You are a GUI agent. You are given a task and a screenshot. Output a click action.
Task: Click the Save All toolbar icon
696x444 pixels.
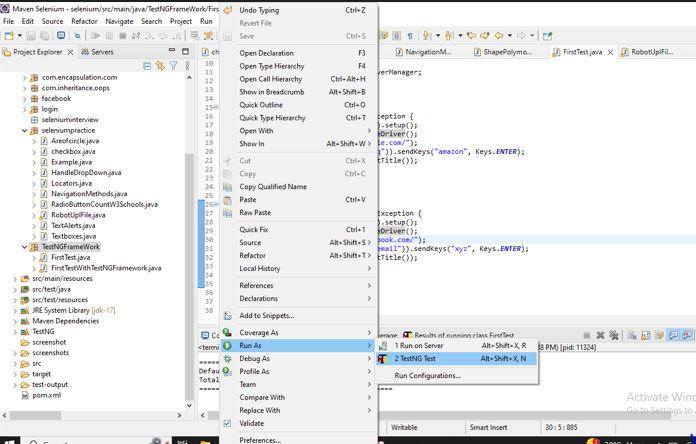pyautogui.click(x=44, y=36)
